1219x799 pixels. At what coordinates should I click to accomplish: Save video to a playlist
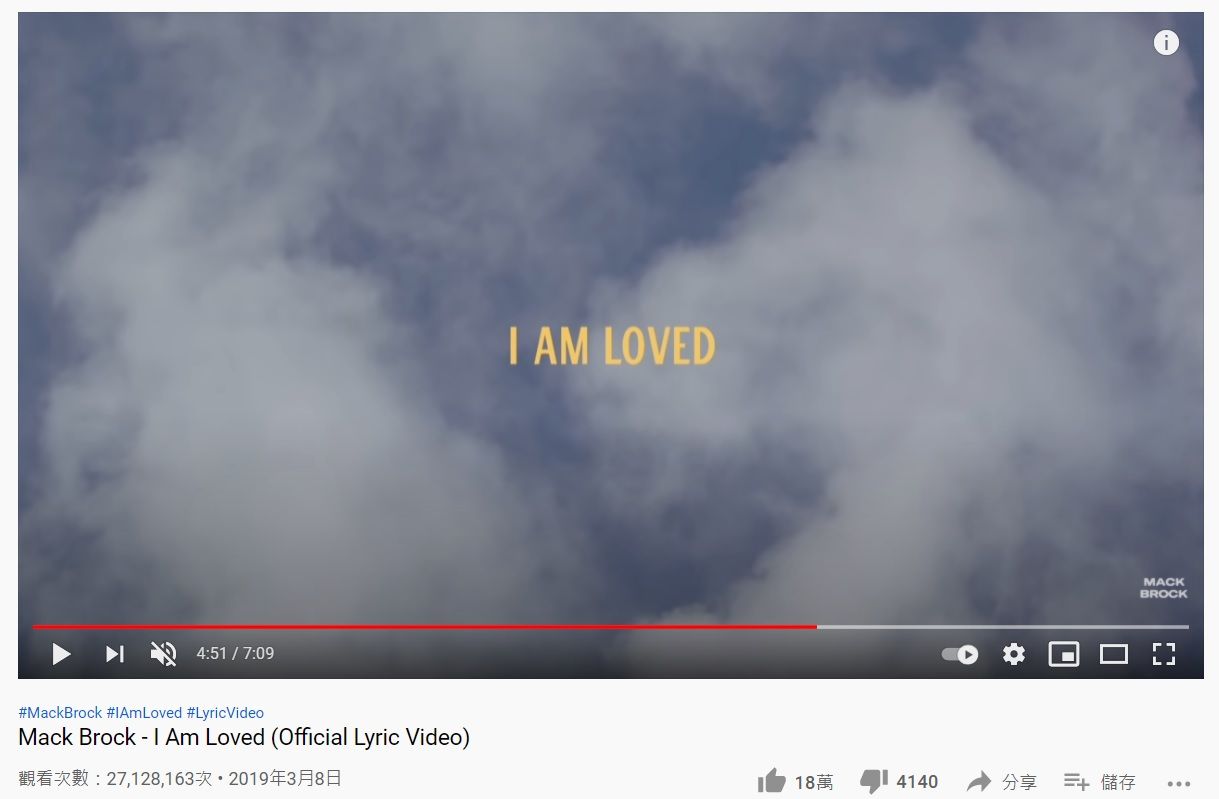(x=1099, y=781)
